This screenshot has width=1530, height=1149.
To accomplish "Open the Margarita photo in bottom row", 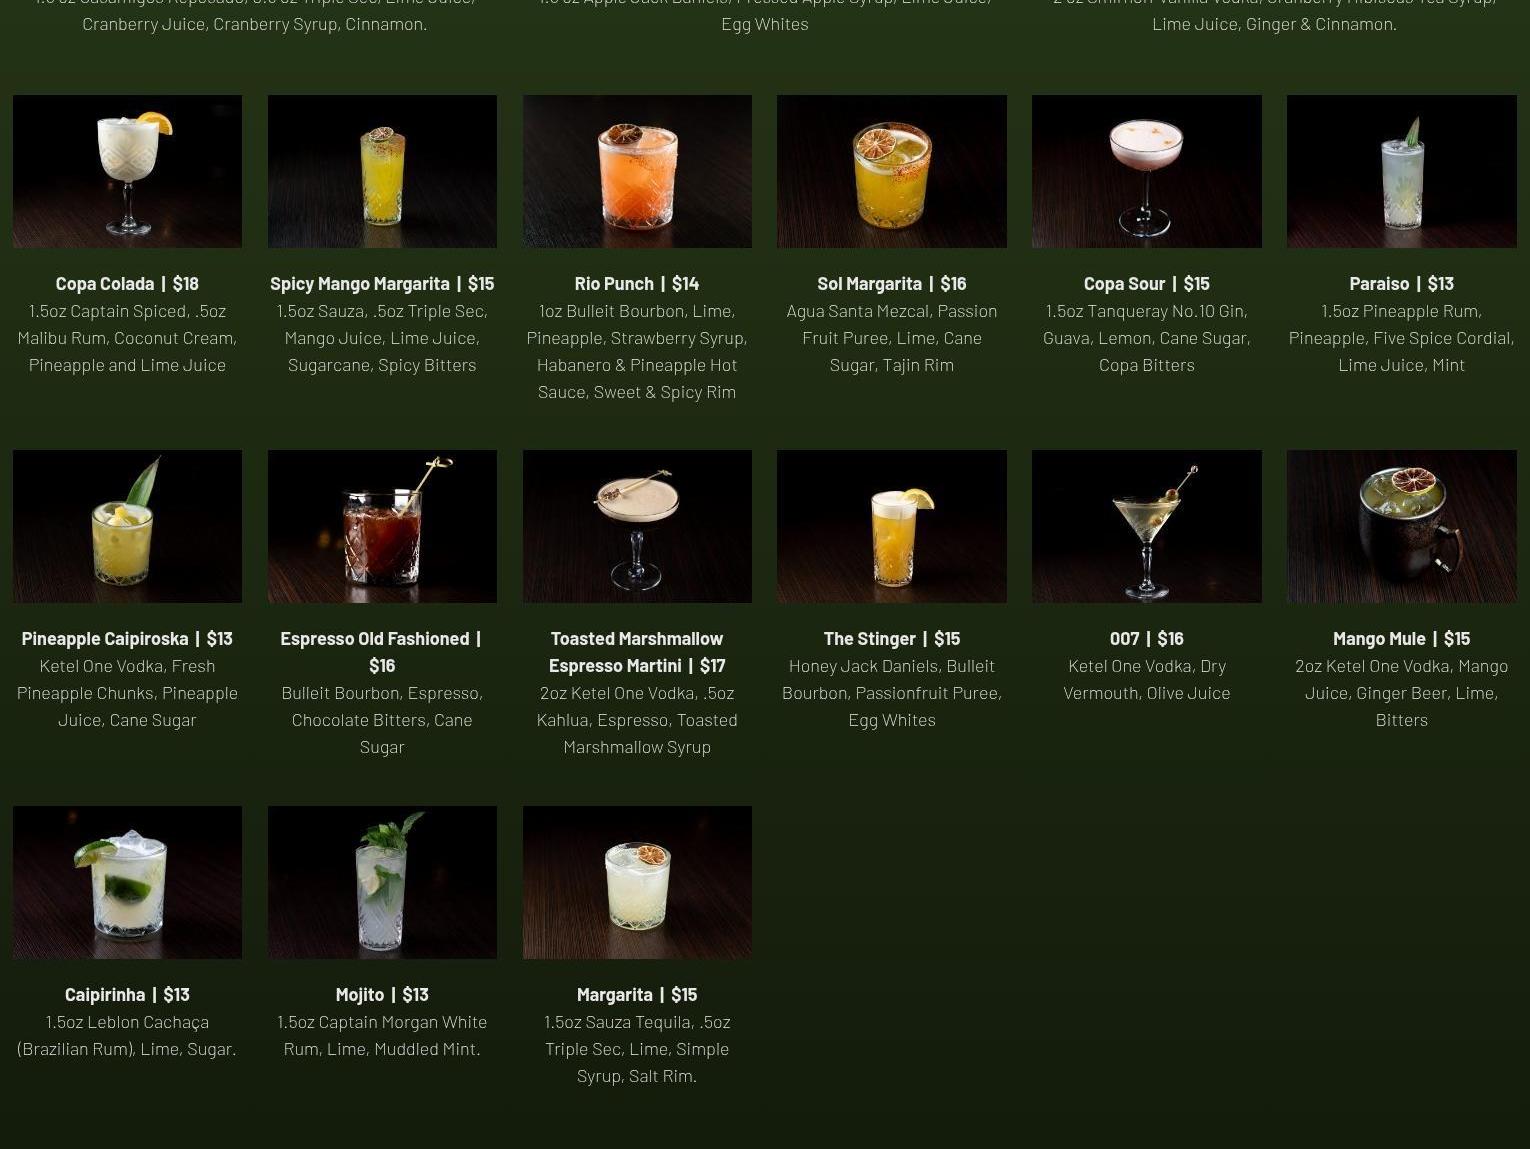I will point(637,882).
